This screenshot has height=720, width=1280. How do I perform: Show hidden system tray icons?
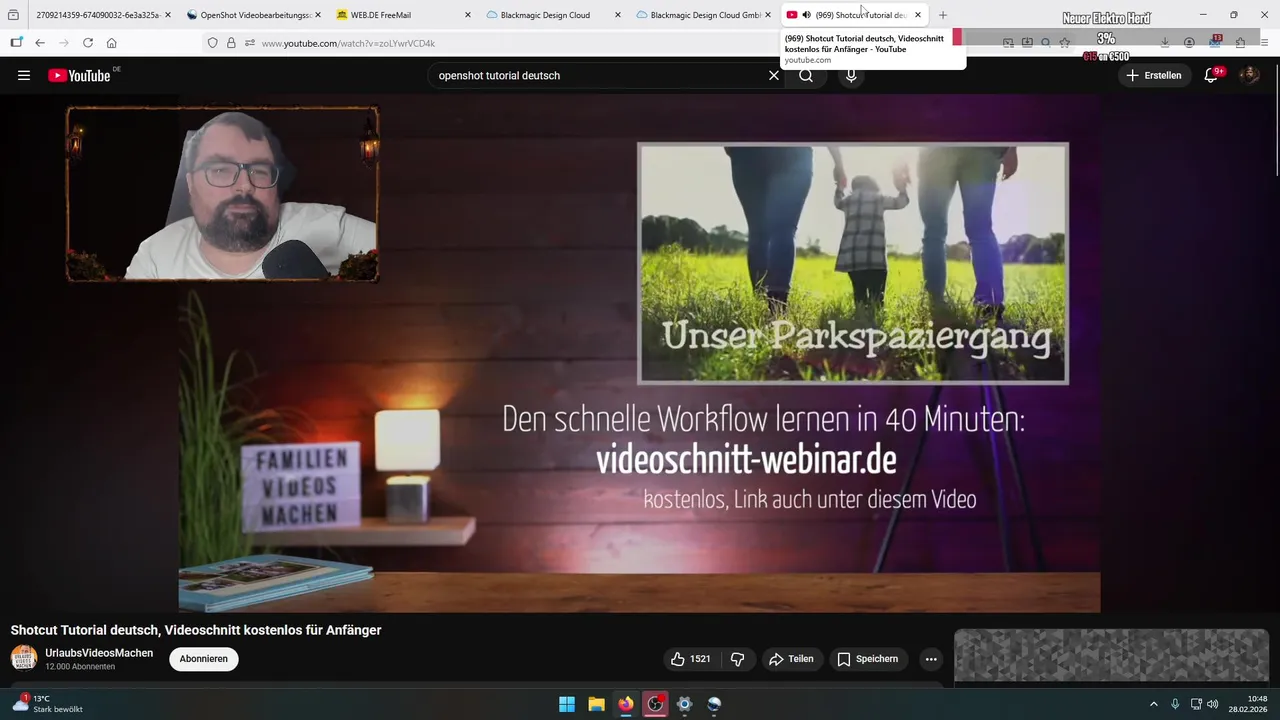(x=1153, y=704)
